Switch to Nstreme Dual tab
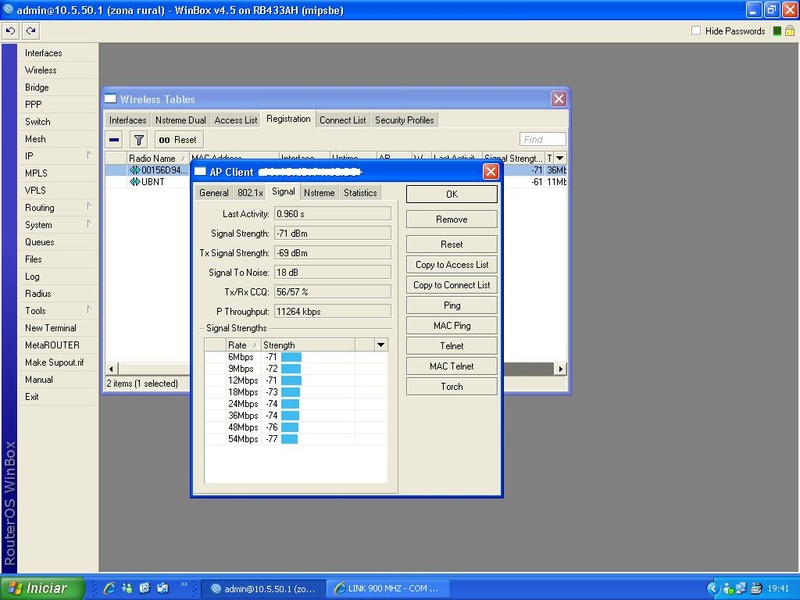This screenshot has width=800, height=600. [181, 120]
